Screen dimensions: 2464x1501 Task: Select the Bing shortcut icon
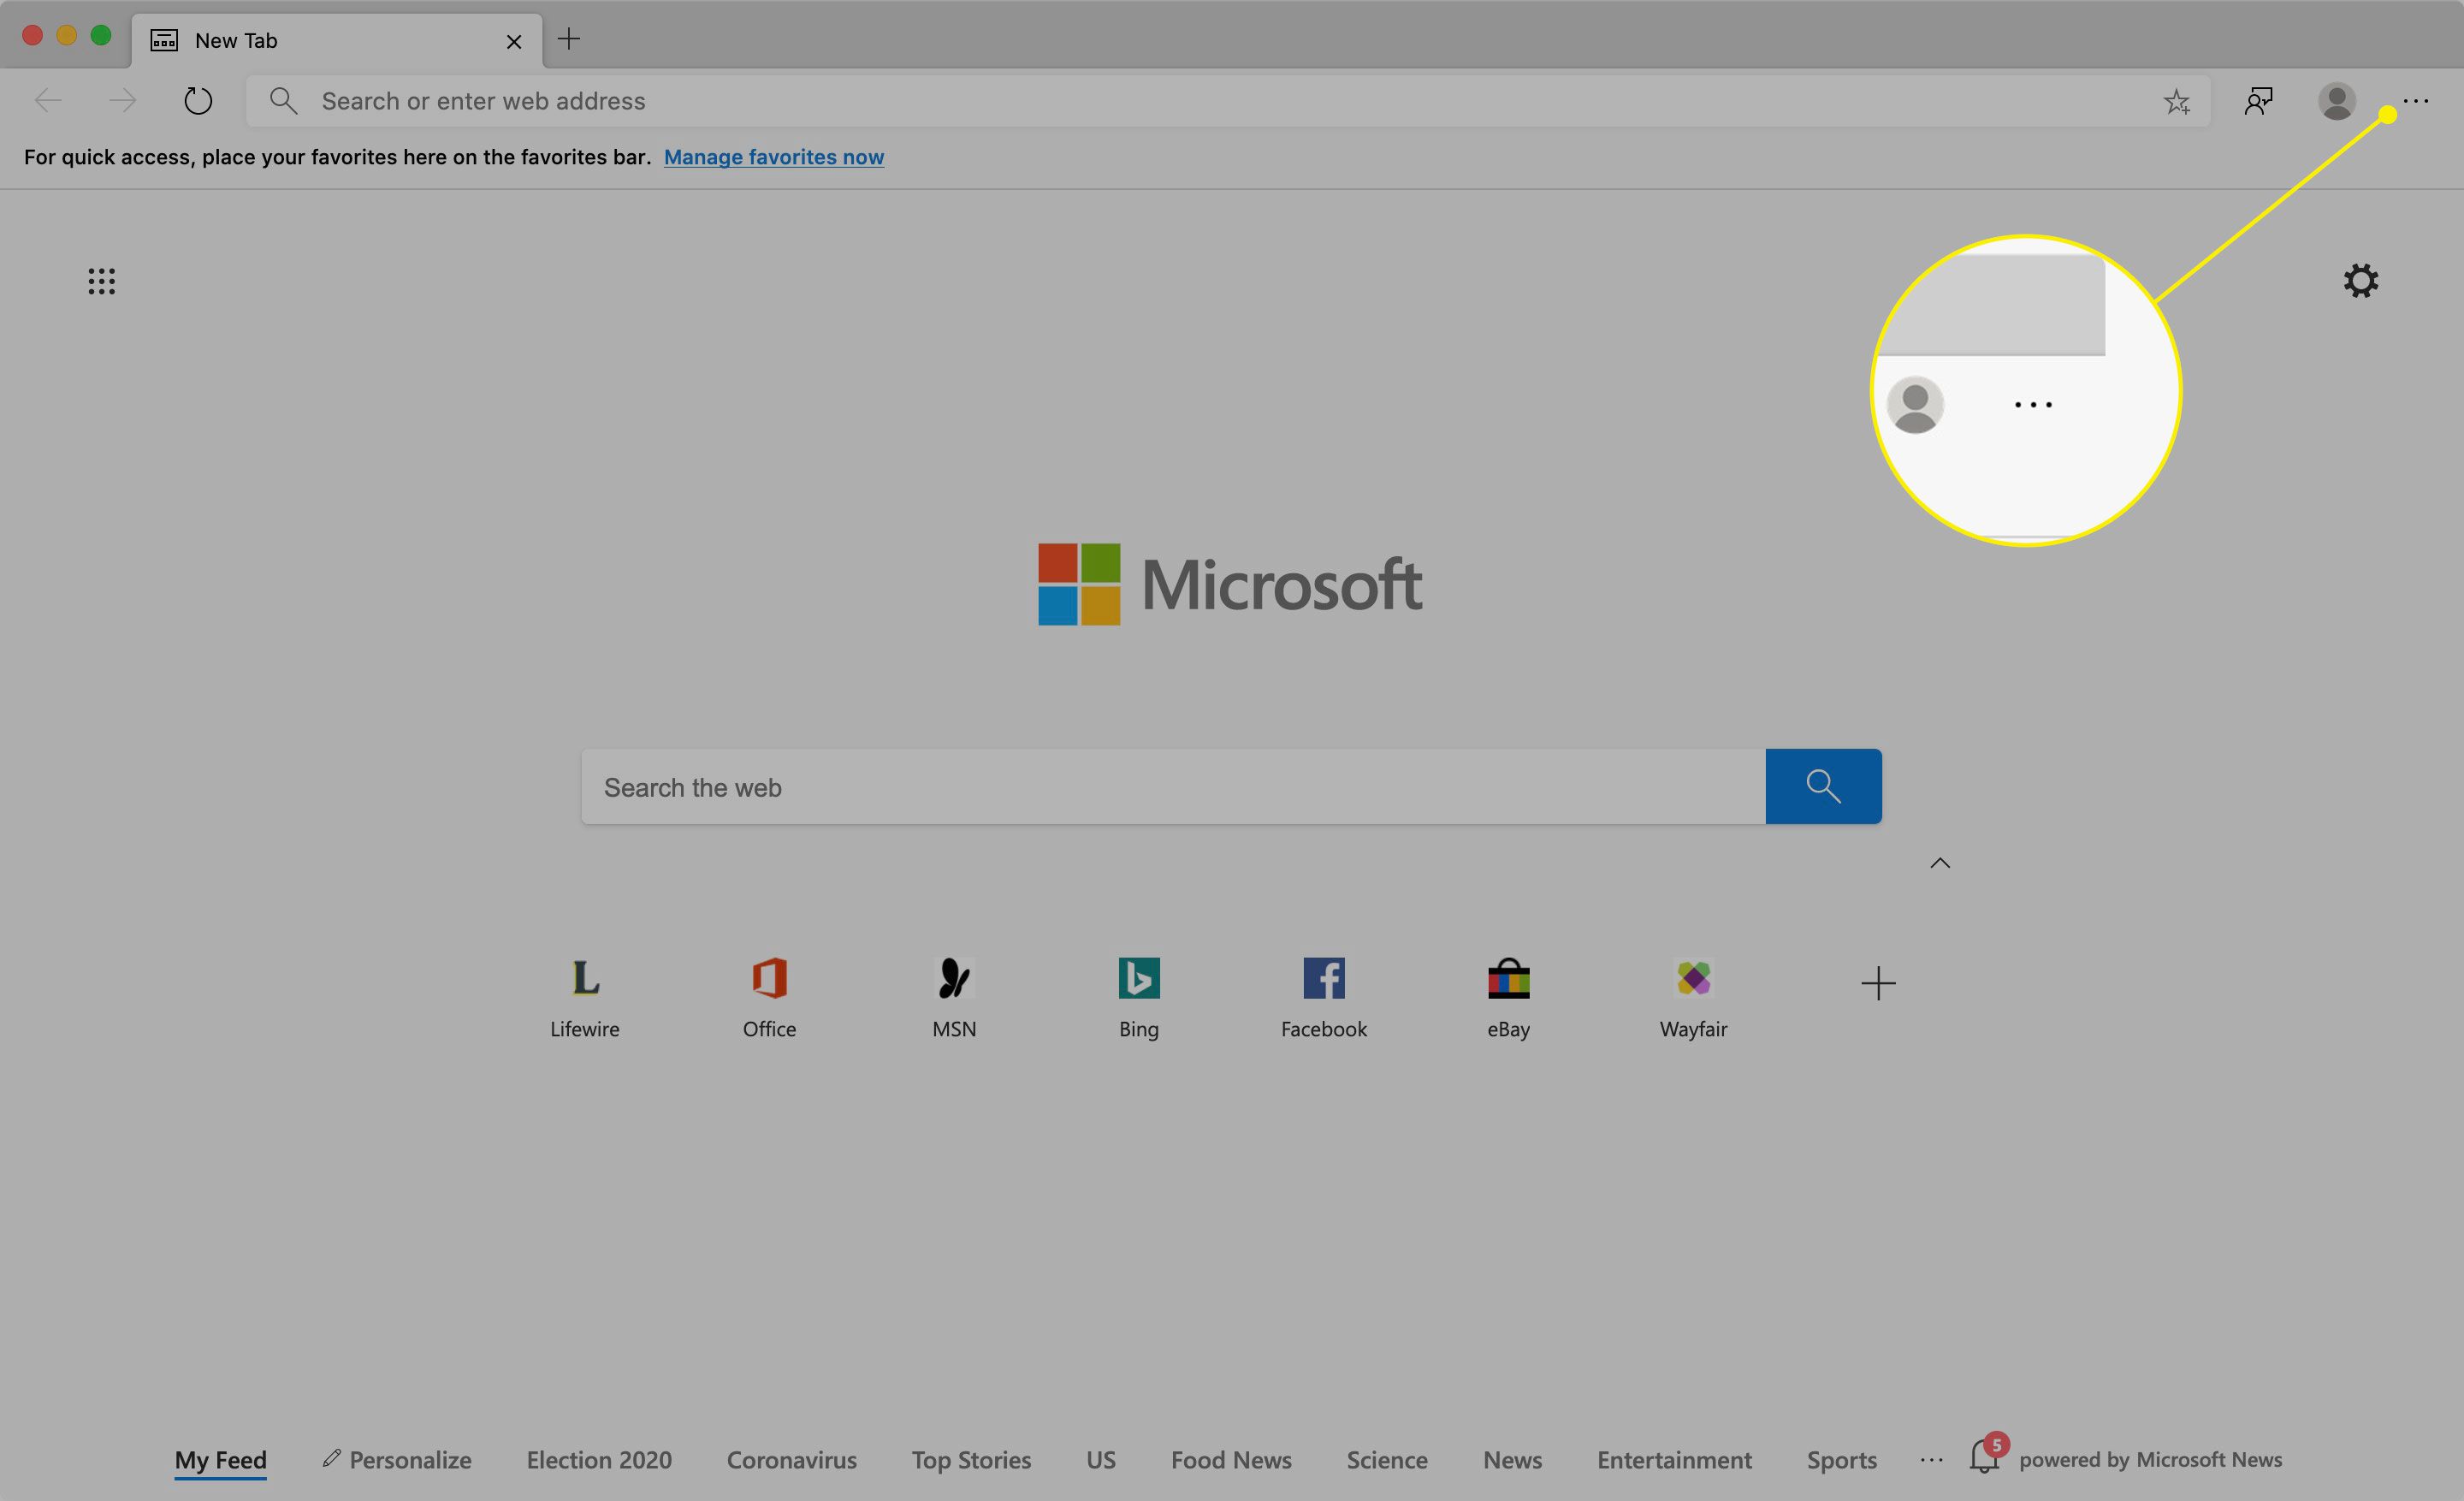(x=1137, y=978)
